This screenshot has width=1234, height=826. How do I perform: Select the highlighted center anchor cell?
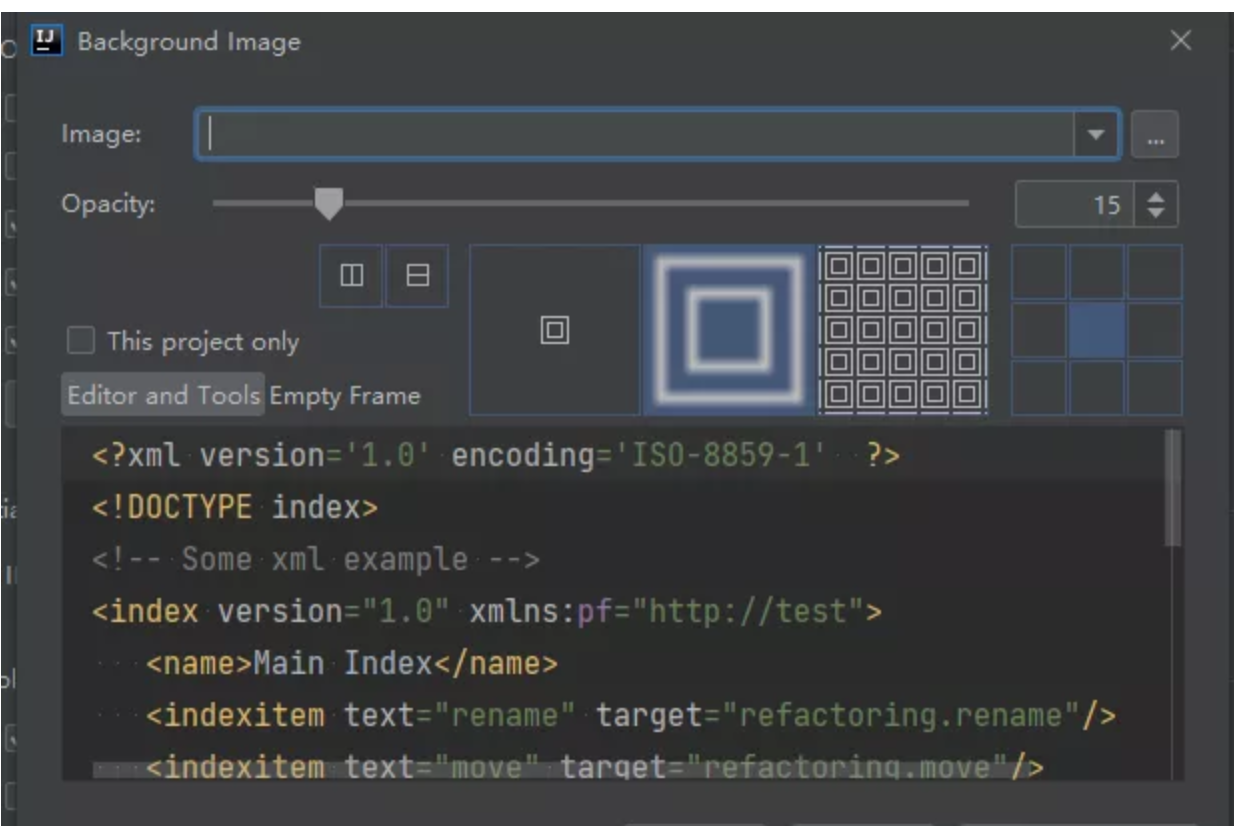tap(1097, 330)
